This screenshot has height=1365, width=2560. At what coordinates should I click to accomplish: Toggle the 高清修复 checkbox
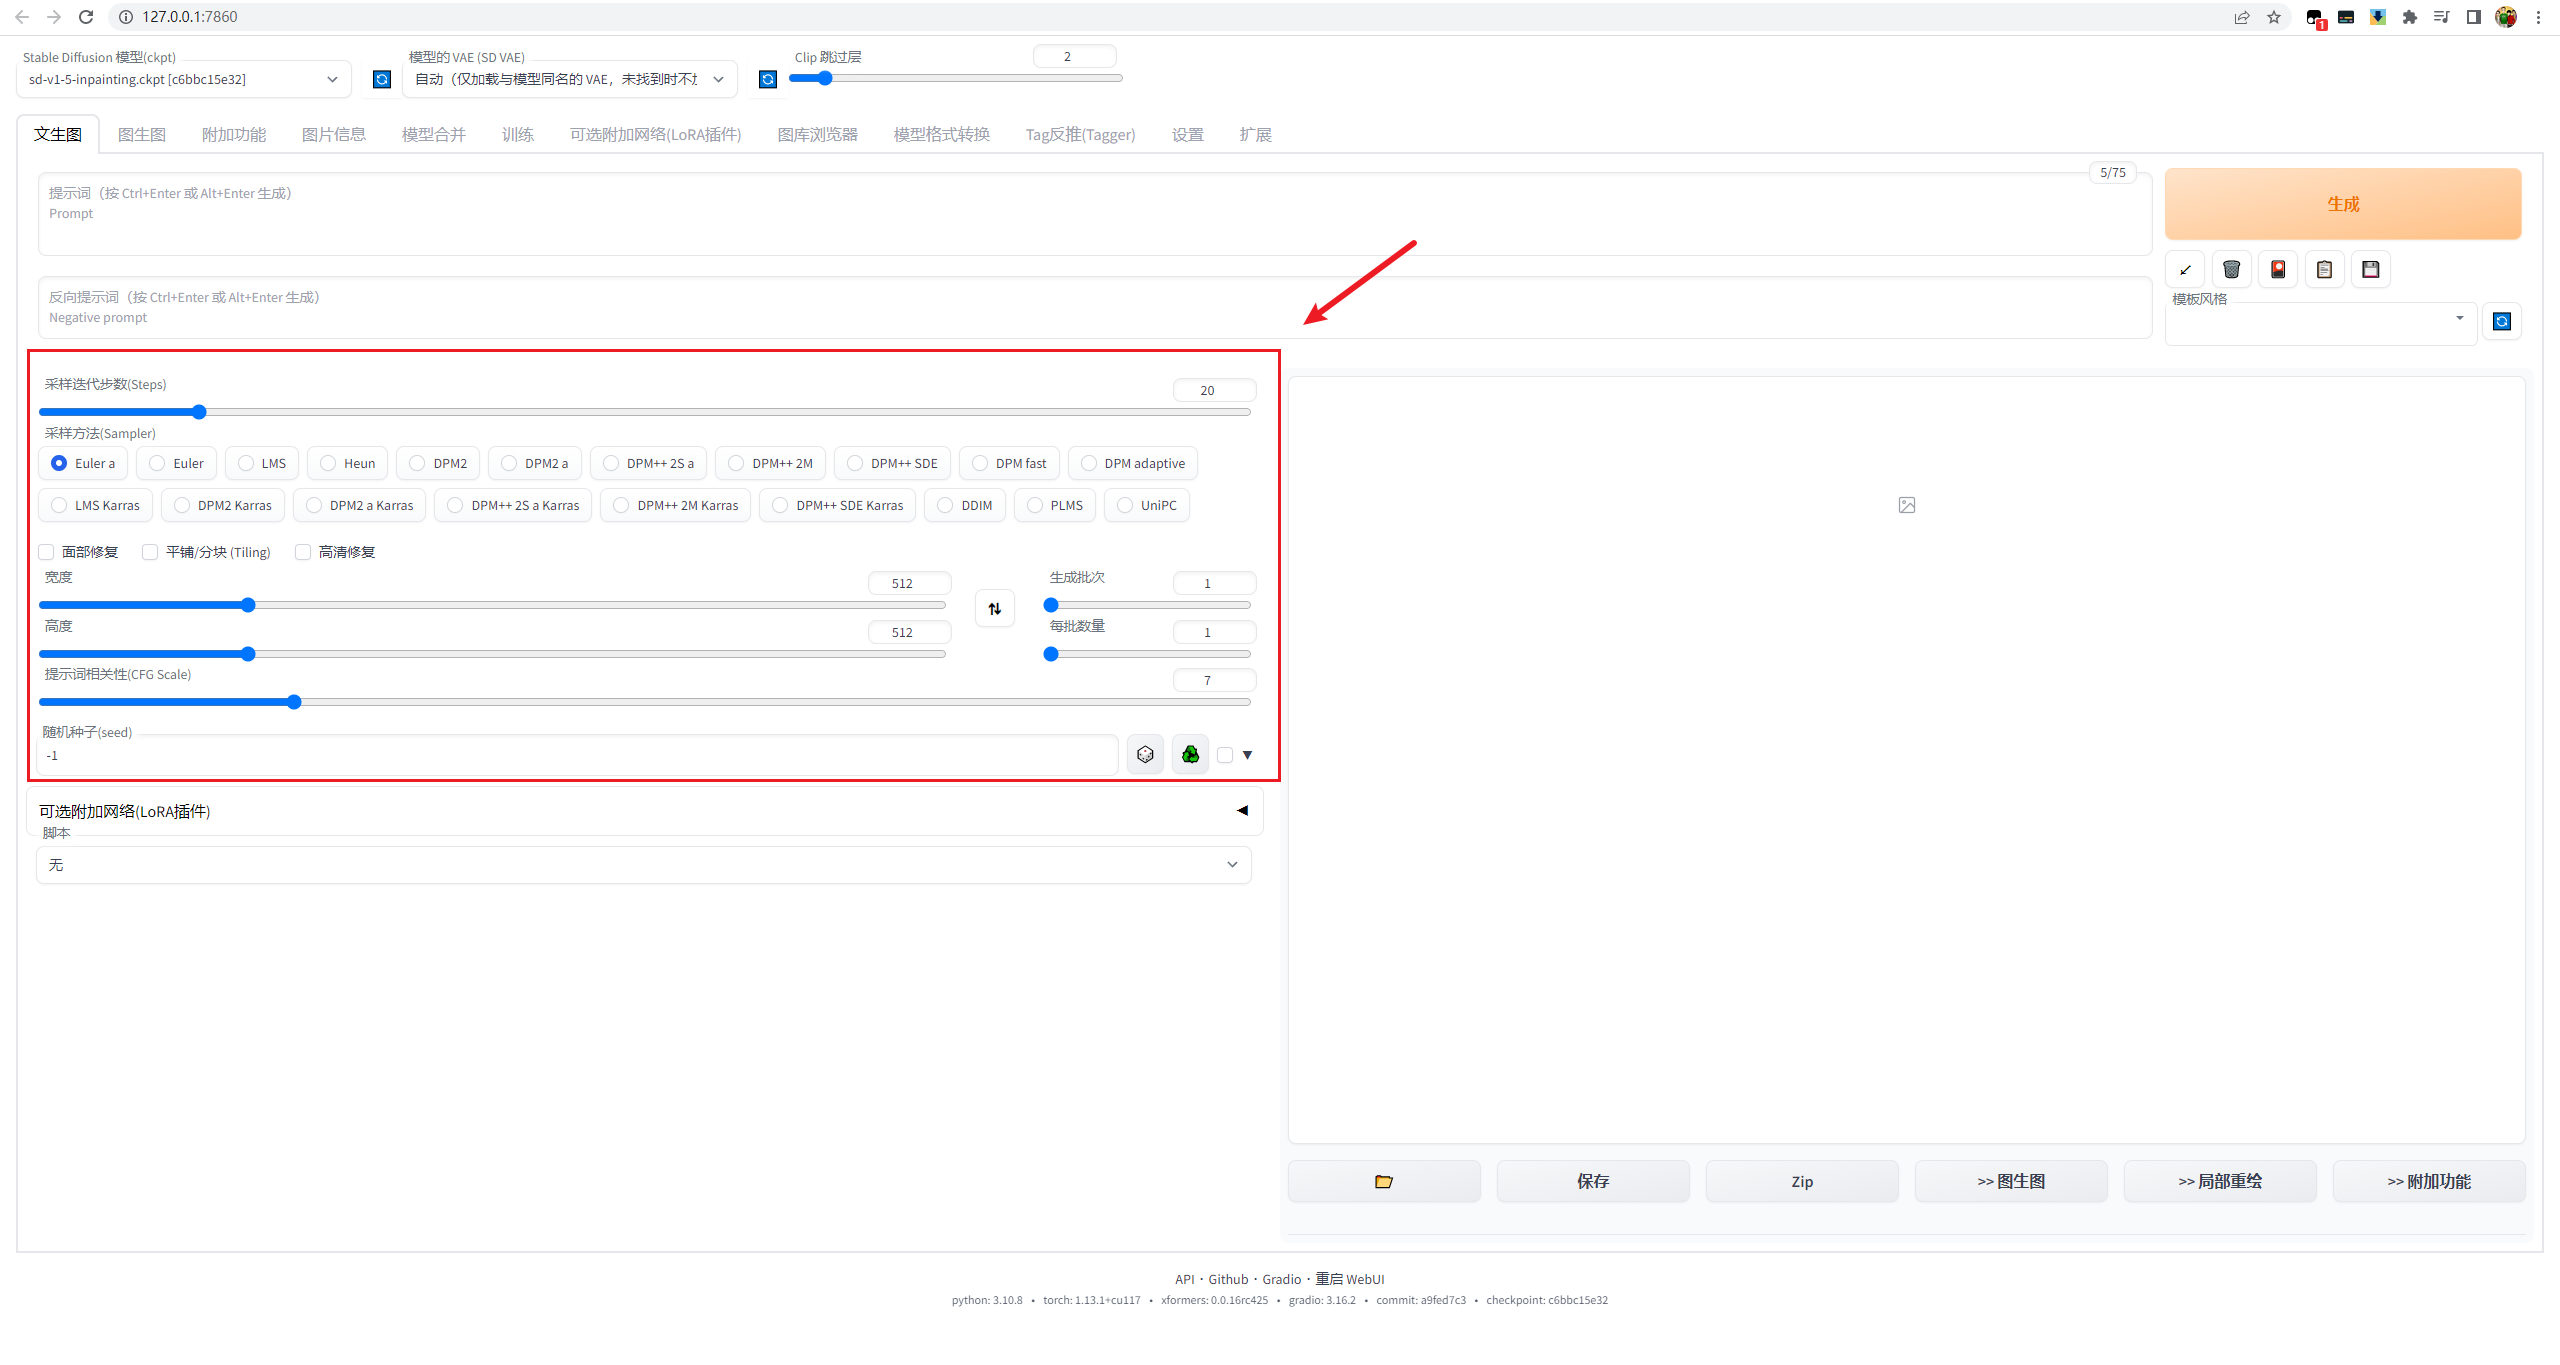tap(303, 552)
